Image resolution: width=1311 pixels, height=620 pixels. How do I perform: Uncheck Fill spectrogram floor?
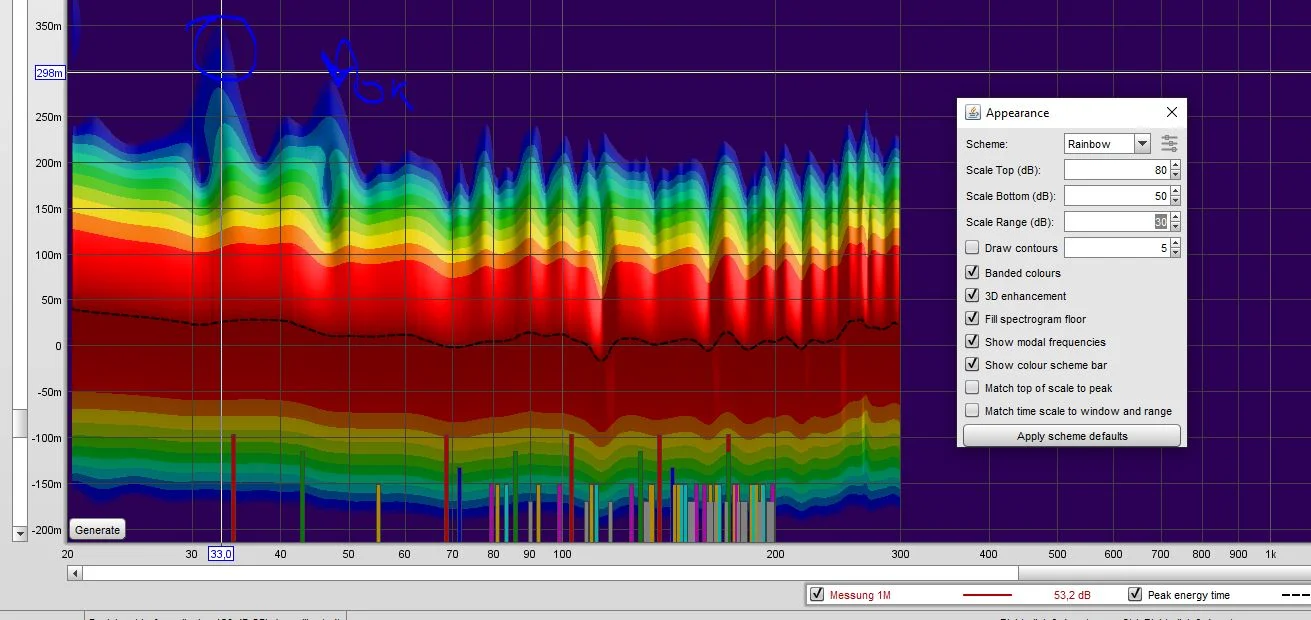(972, 319)
